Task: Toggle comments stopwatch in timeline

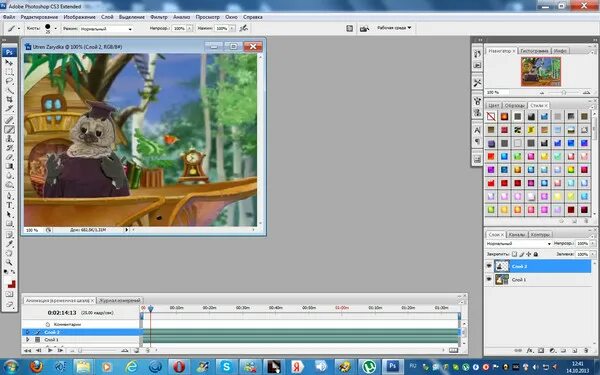Action: click(x=48, y=324)
